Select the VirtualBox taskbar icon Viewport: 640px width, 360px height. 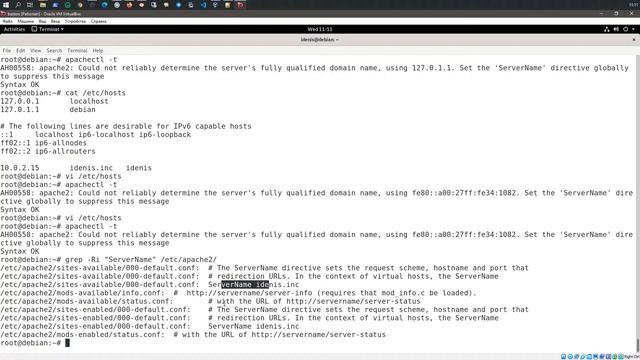(x=240, y=5)
